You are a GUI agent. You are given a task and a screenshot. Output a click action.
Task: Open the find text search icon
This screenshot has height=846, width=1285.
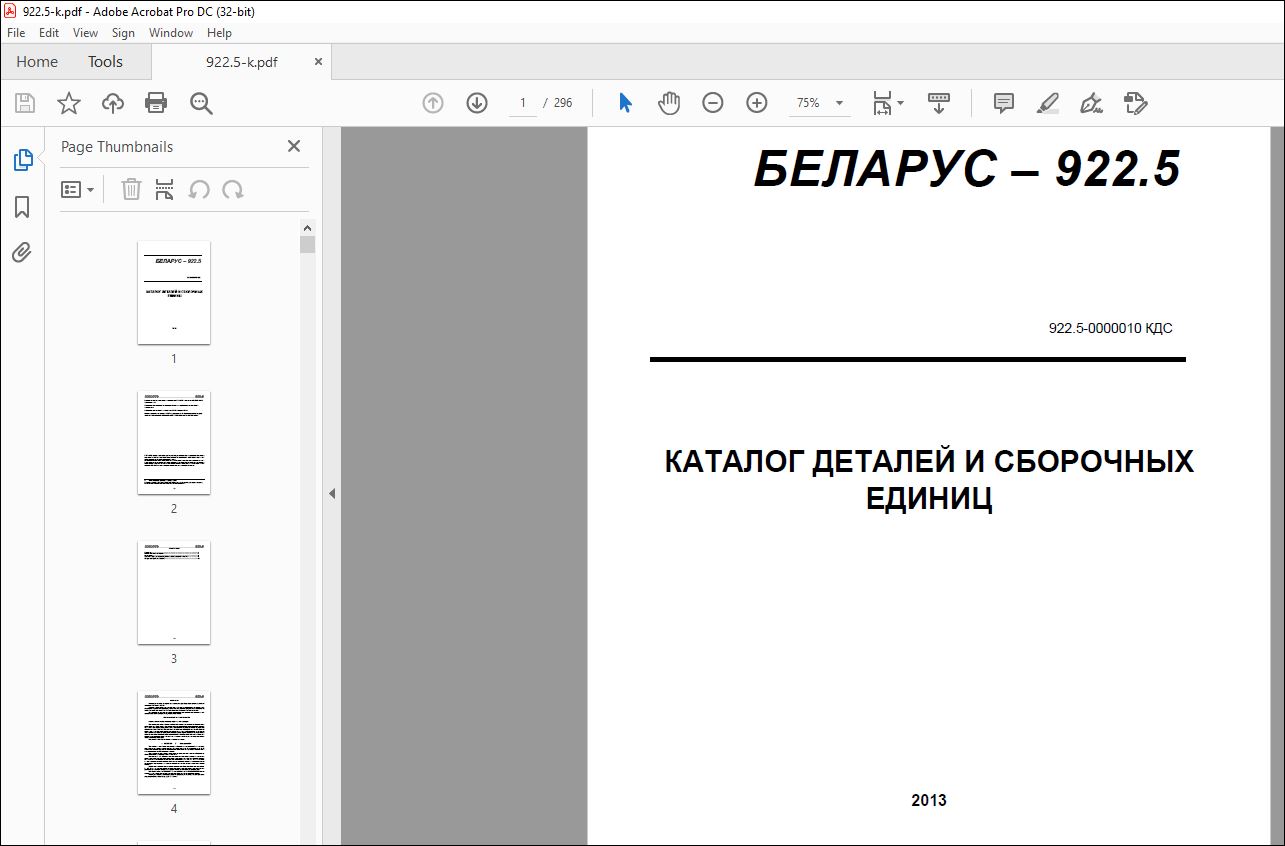pos(201,103)
